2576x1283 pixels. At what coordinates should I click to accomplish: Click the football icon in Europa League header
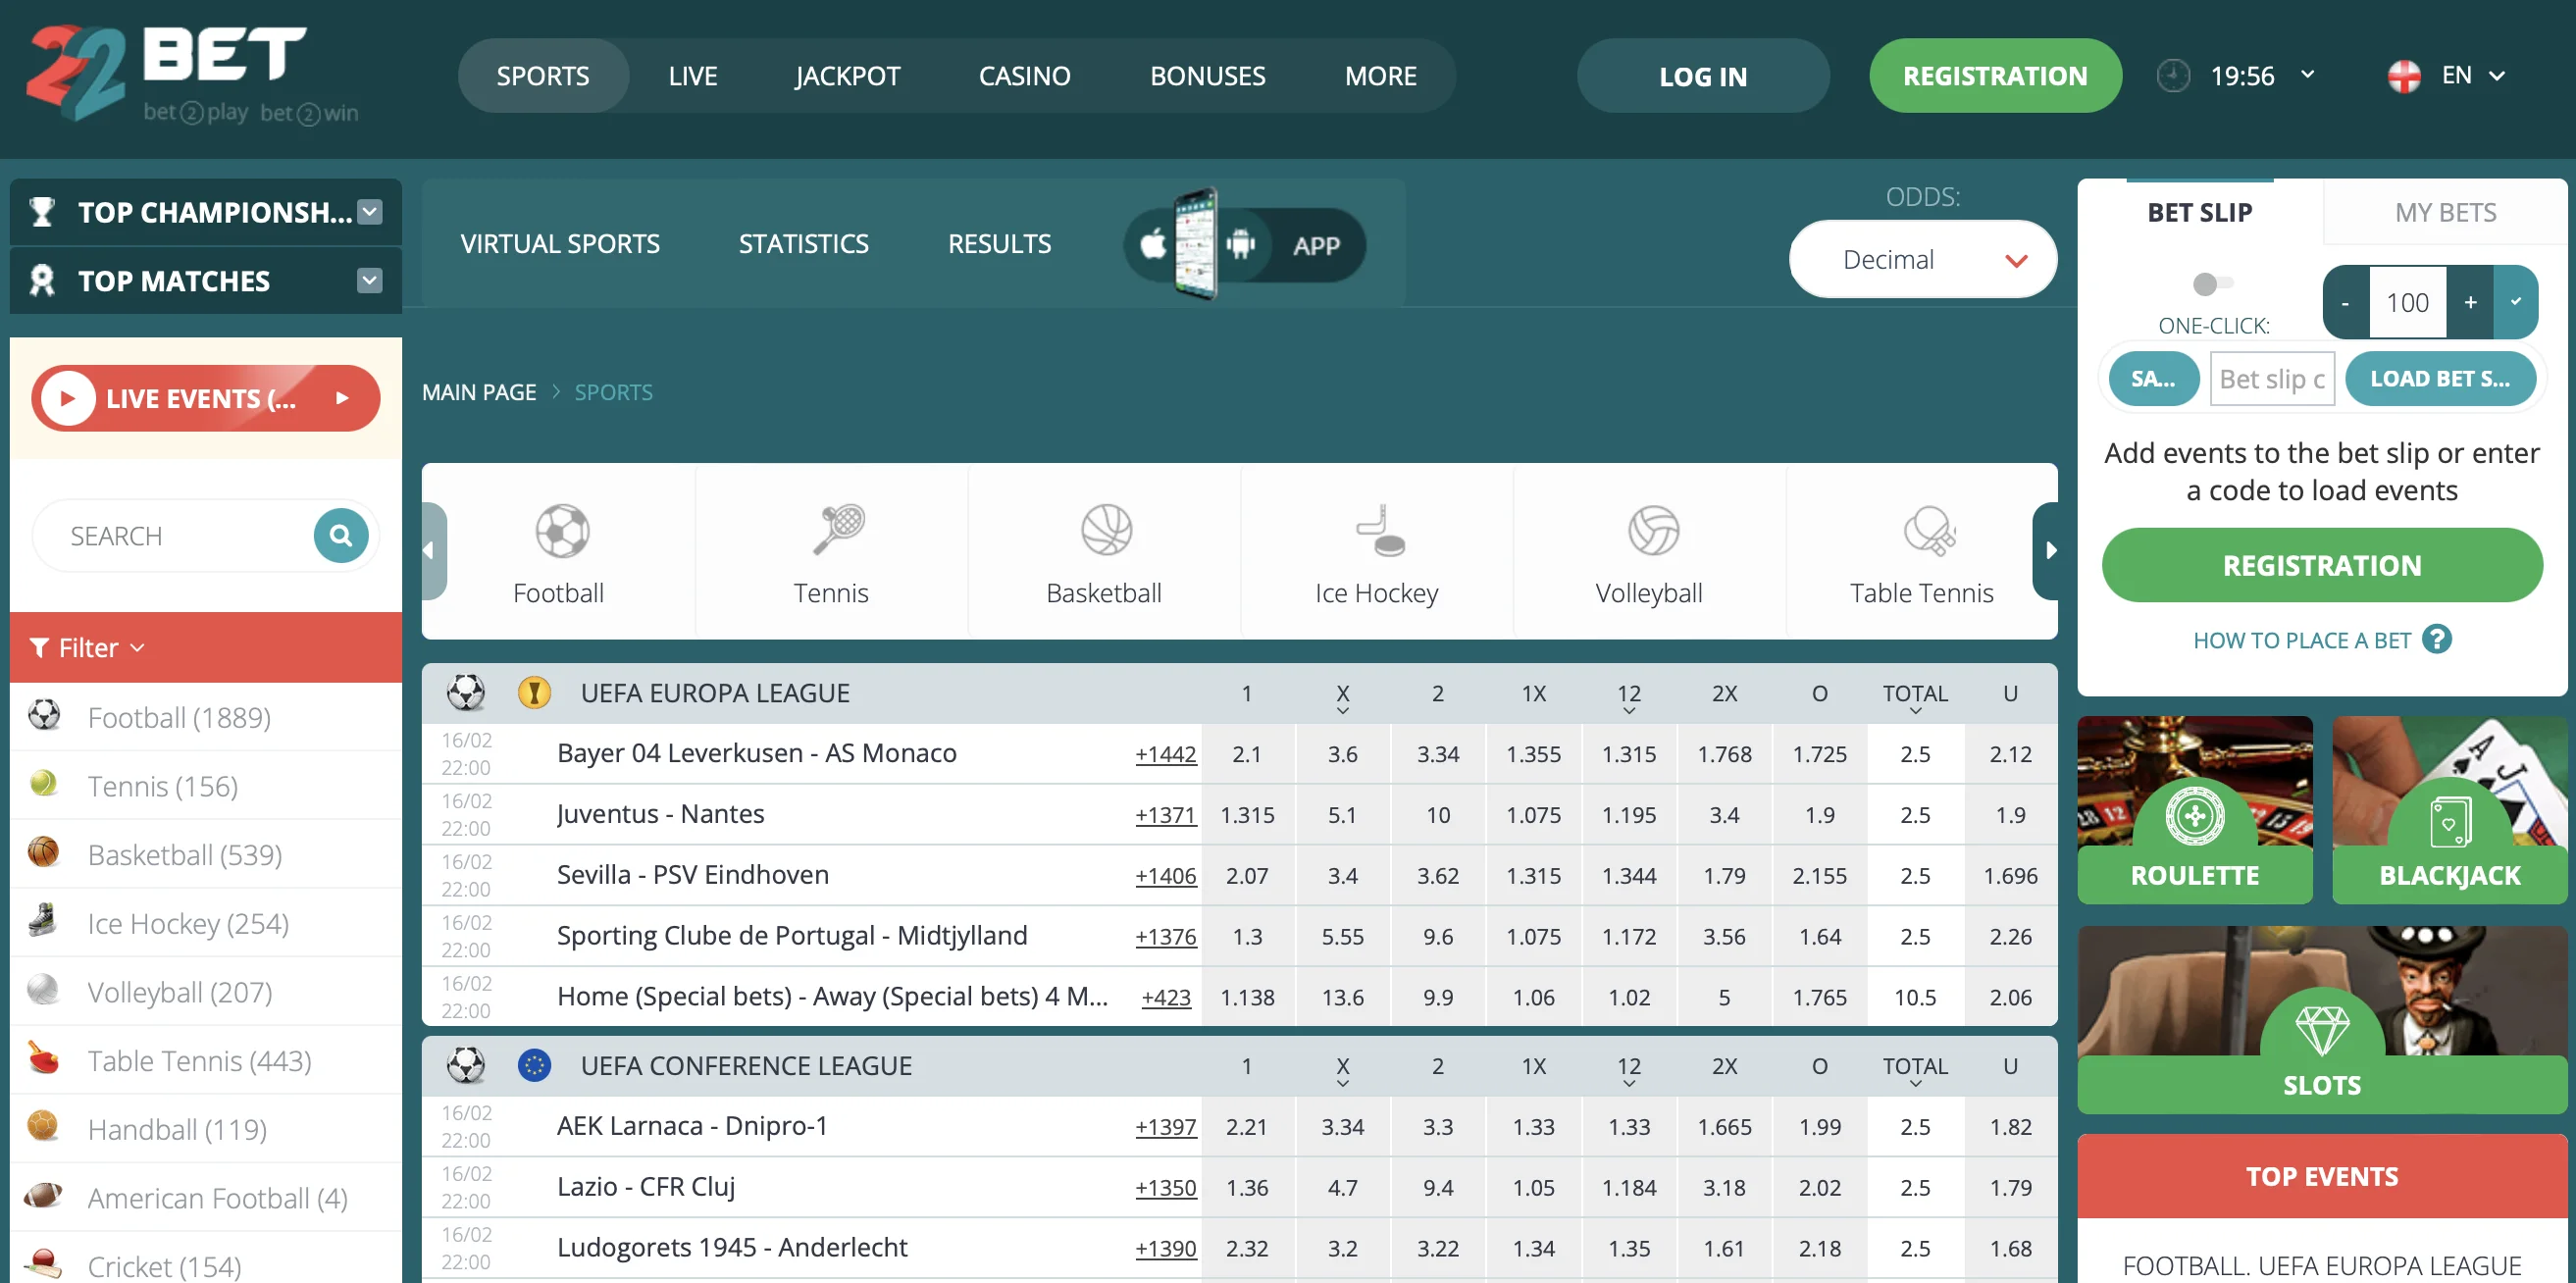466,692
